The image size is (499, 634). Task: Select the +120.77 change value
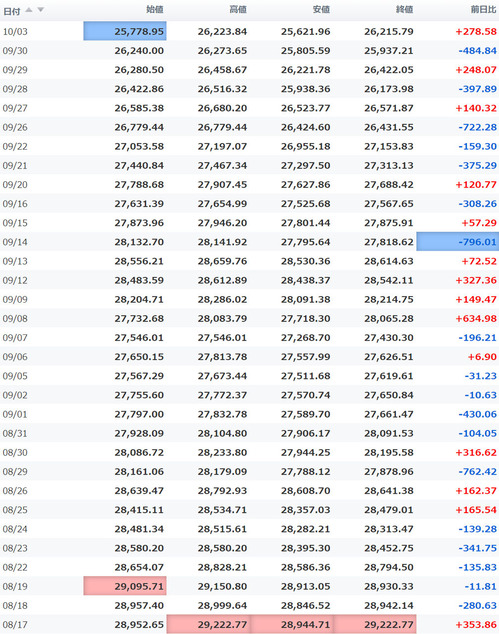tap(476, 184)
